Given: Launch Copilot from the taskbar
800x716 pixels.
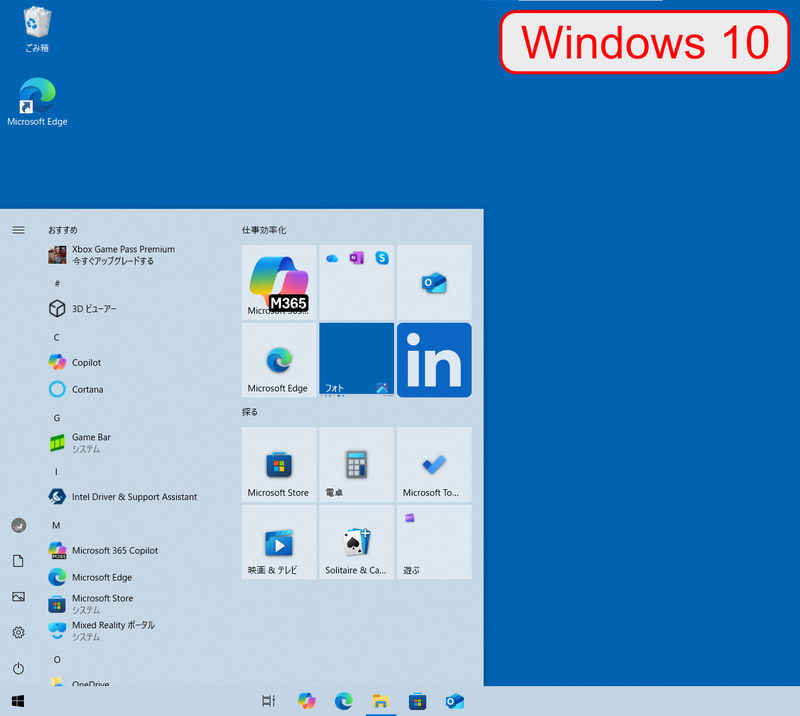Looking at the screenshot, I should (x=307, y=701).
